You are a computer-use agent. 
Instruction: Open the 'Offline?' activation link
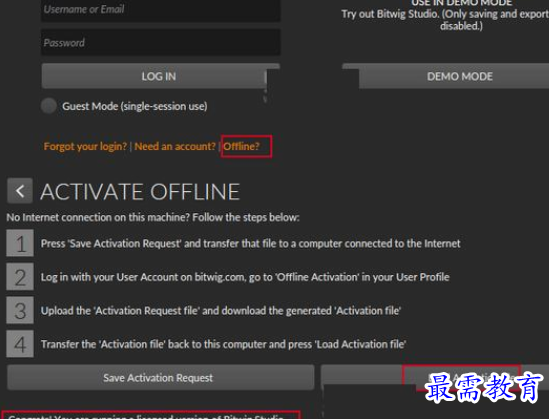(242, 146)
